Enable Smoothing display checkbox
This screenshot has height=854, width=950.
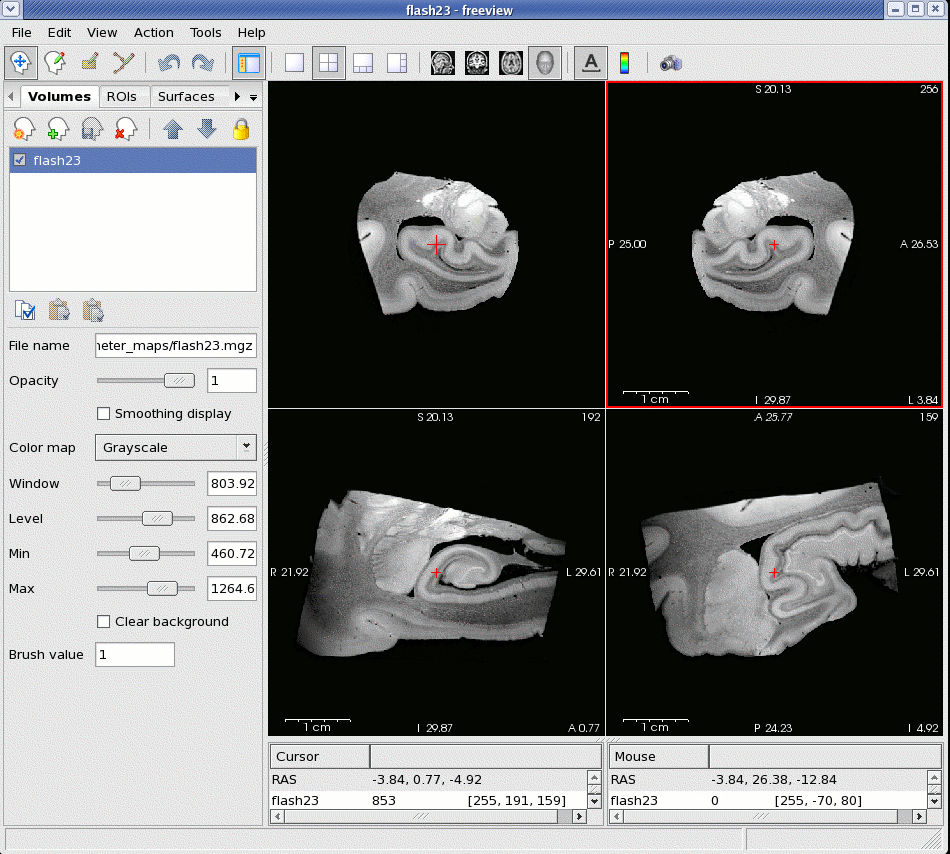(x=103, y=414)
